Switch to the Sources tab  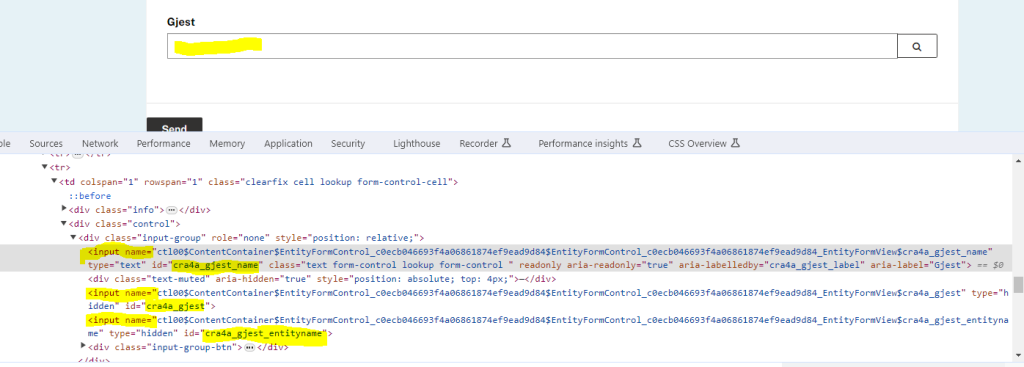[x=46, y=144]
